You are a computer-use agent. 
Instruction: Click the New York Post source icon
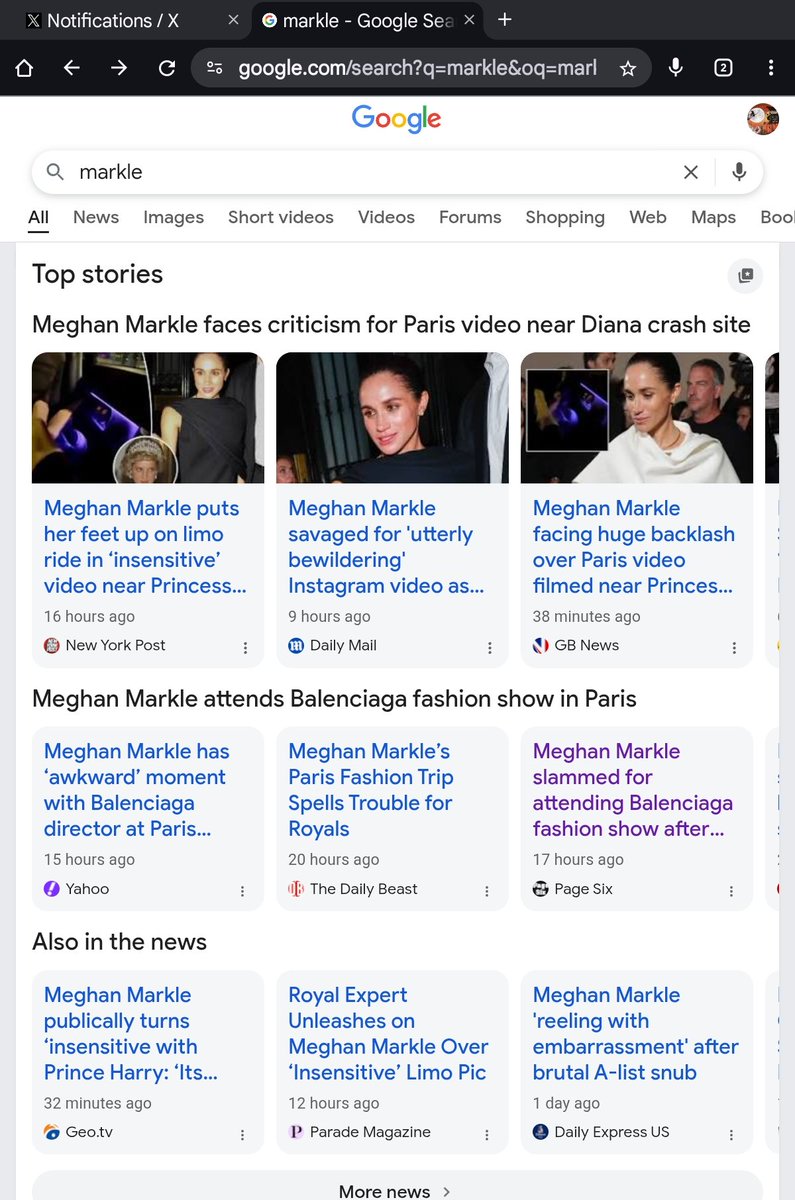pos(52,646)
